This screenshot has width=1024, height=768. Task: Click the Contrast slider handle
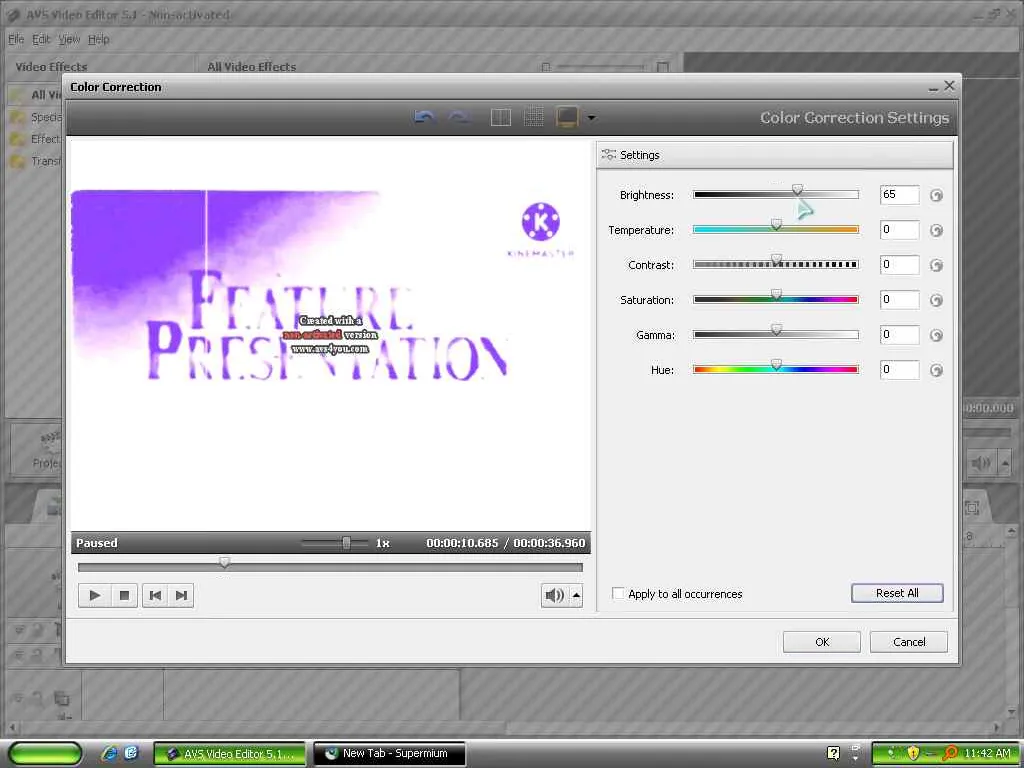[776, 260]
